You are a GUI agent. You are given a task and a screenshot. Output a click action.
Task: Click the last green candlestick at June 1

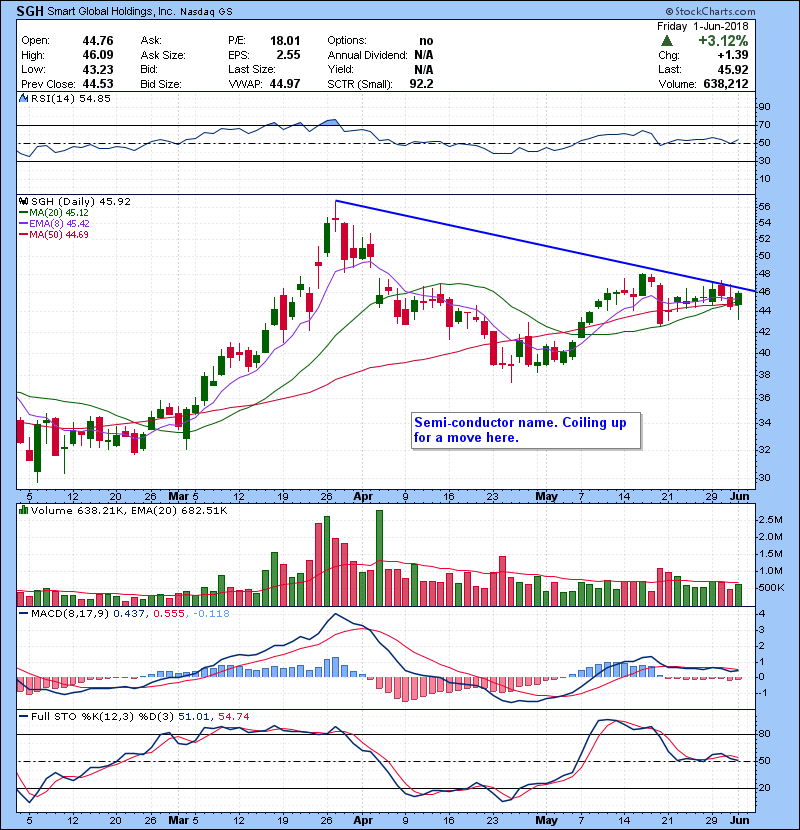click(x=739, y=299)
